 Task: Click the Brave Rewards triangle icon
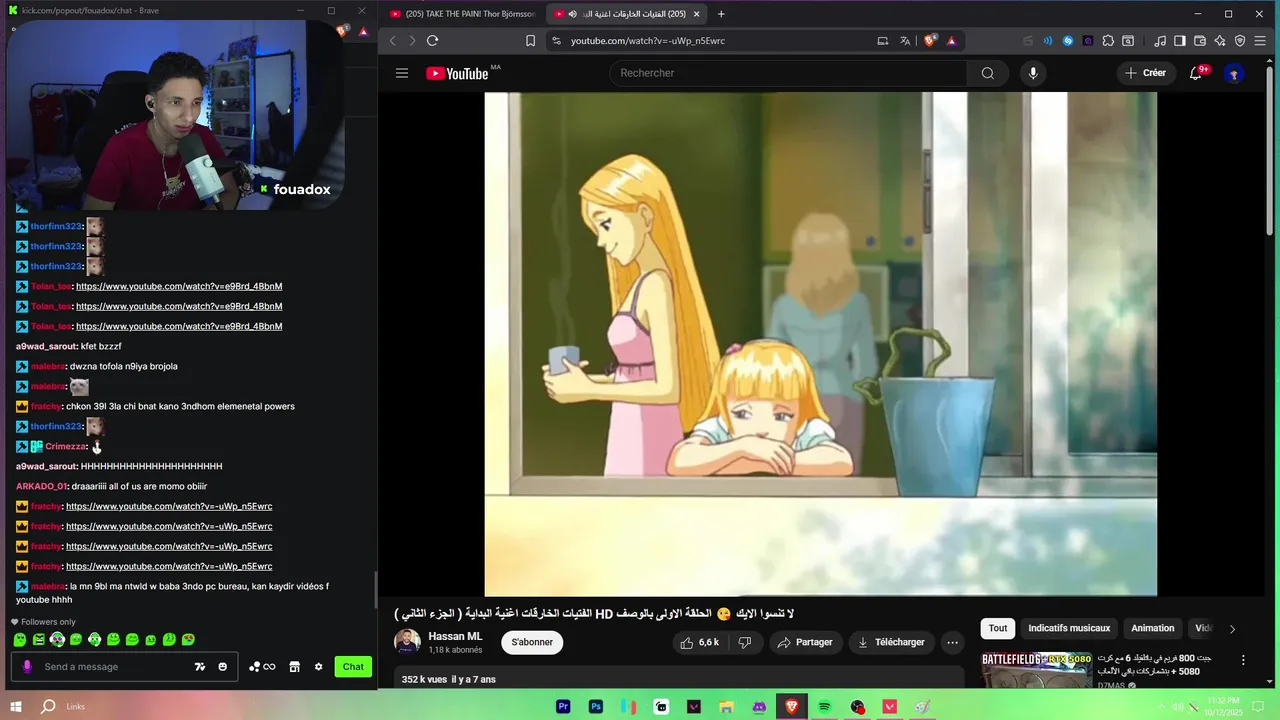tap(951, 41)
